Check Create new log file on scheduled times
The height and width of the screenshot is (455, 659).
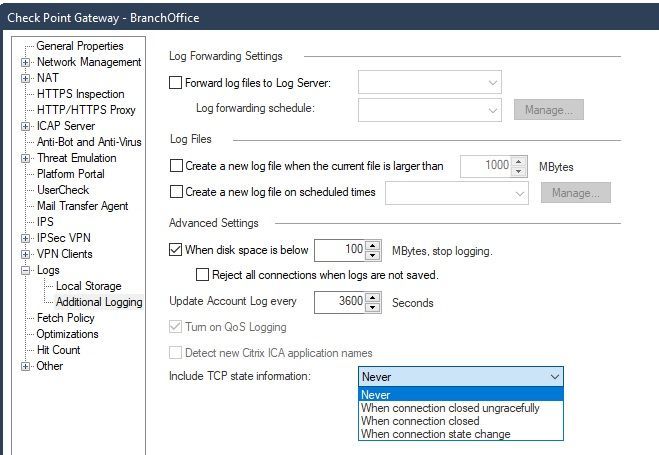click(x=177, y=192)
